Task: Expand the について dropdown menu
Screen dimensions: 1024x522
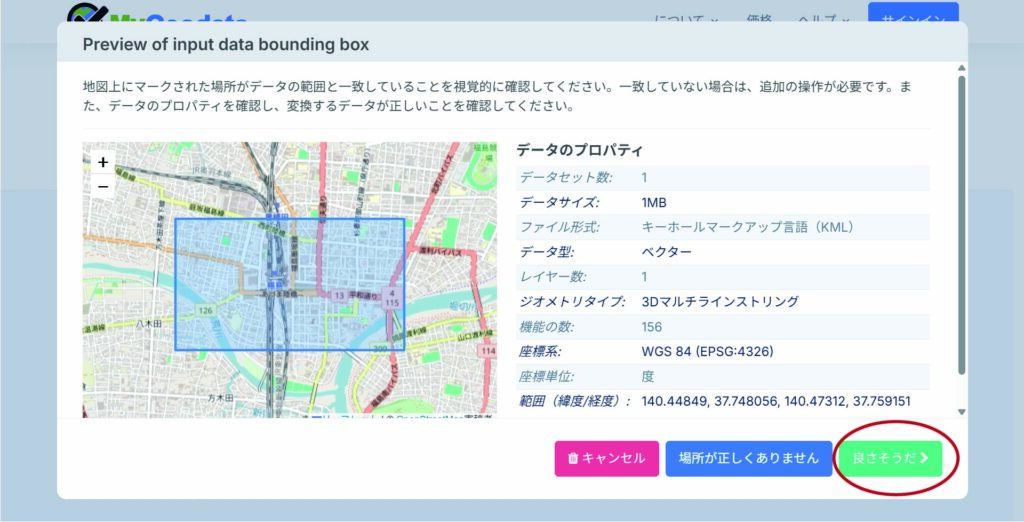Action: 686,20
